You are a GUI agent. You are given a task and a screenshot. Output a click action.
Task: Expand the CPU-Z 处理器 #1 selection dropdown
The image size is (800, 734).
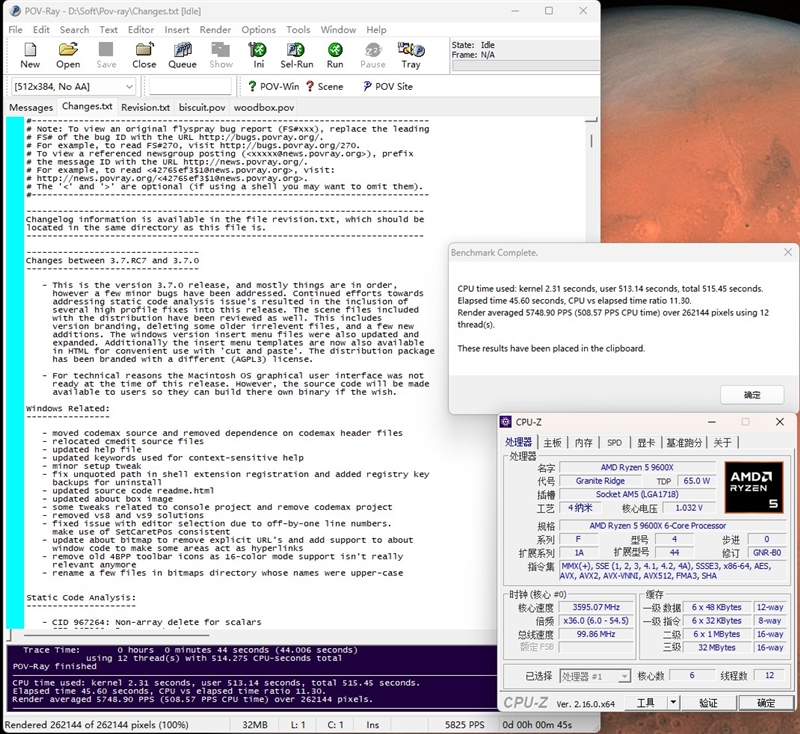tap(624, 677)
